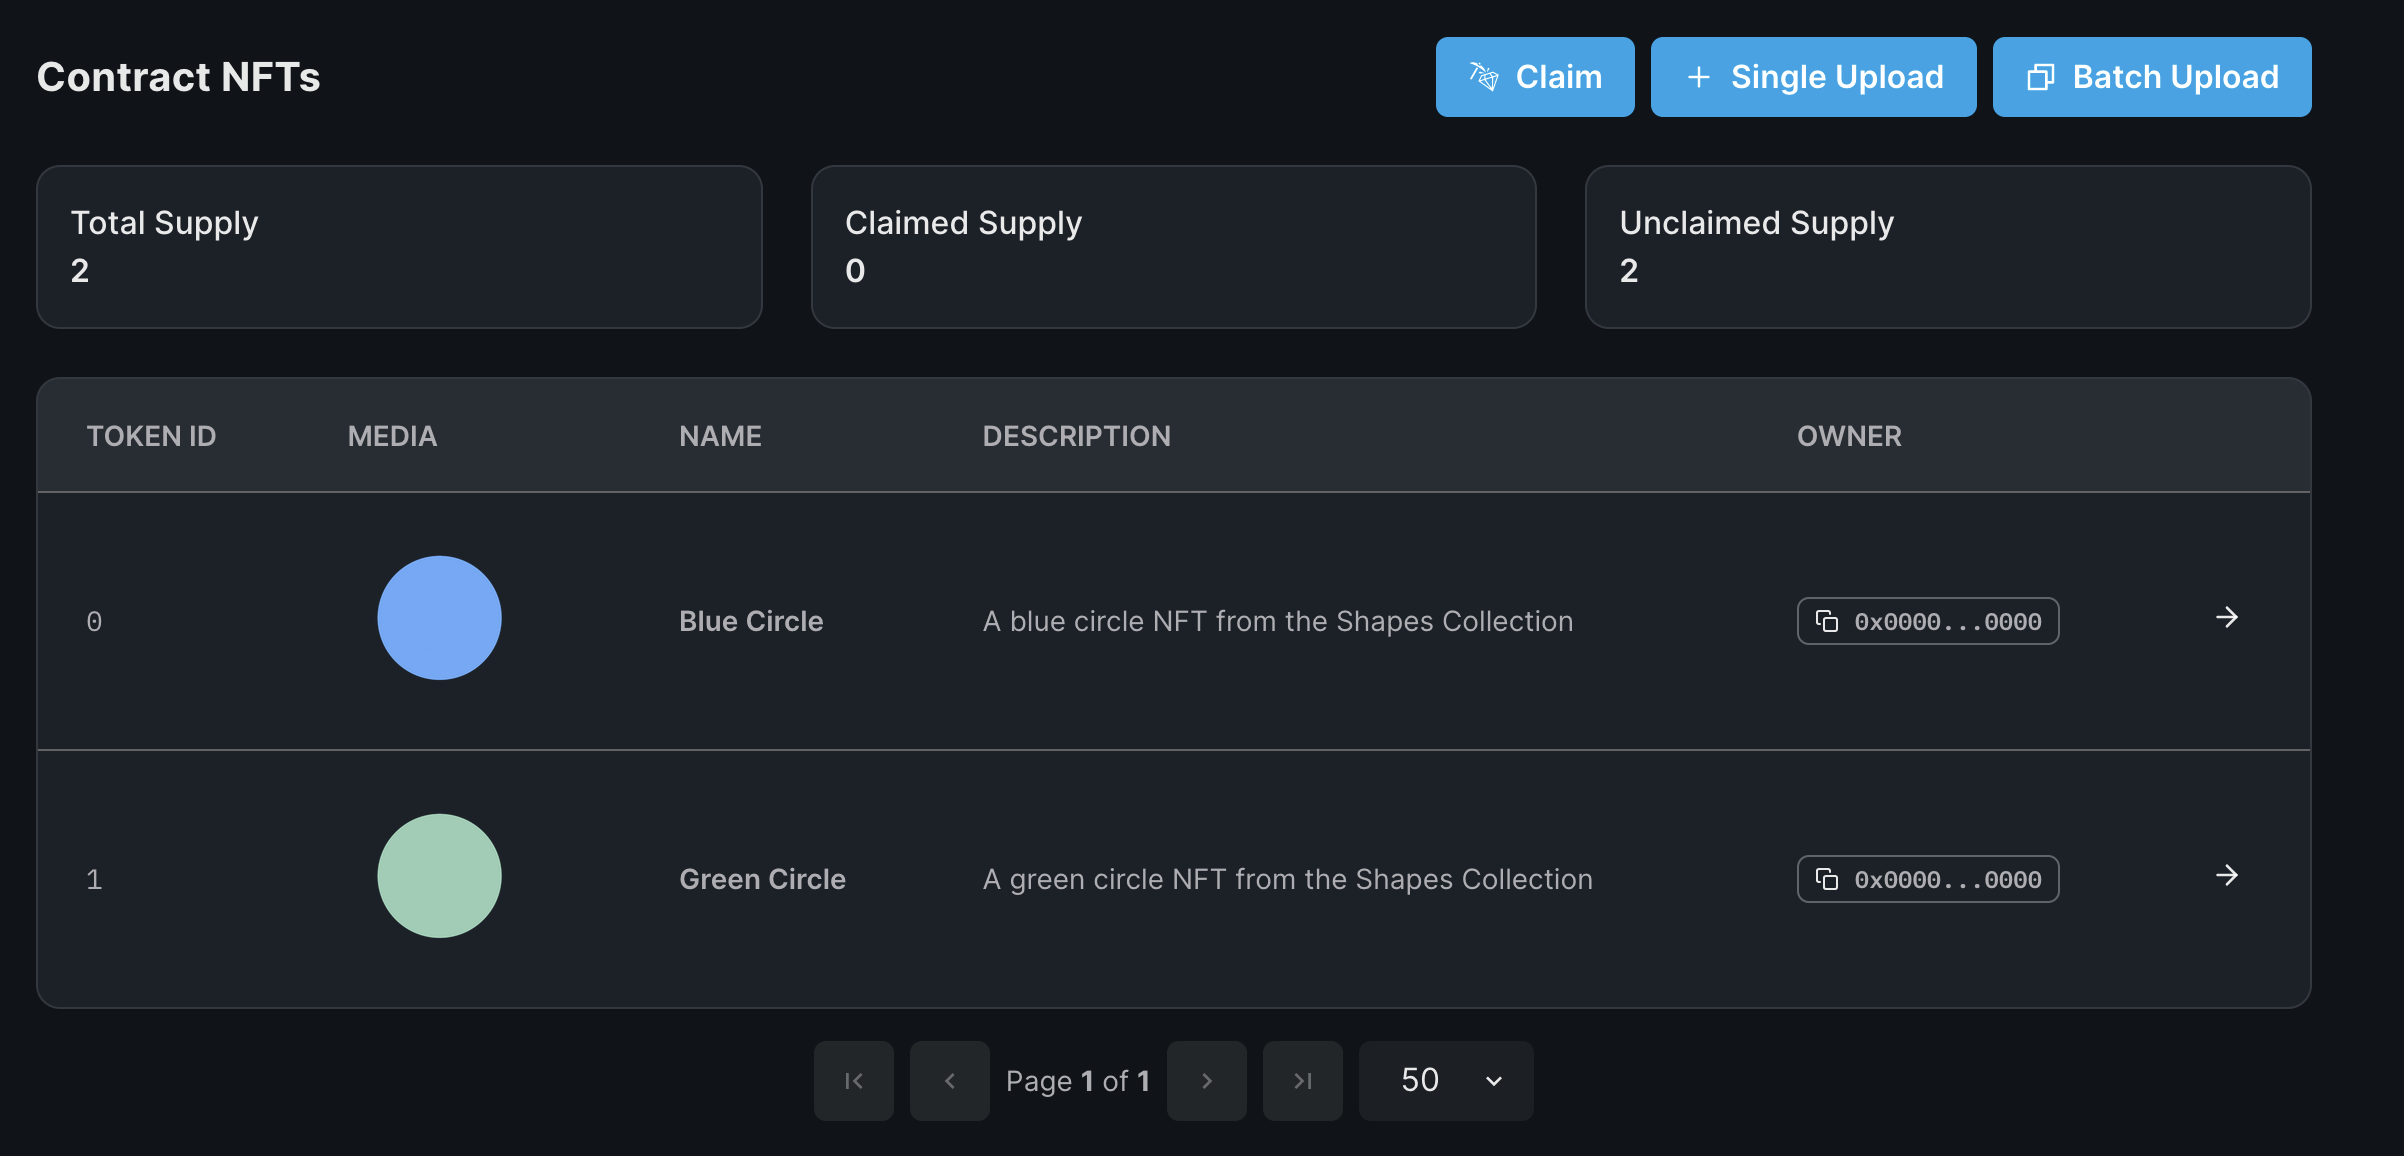Select the Blue Circle name text

point(751,621)
